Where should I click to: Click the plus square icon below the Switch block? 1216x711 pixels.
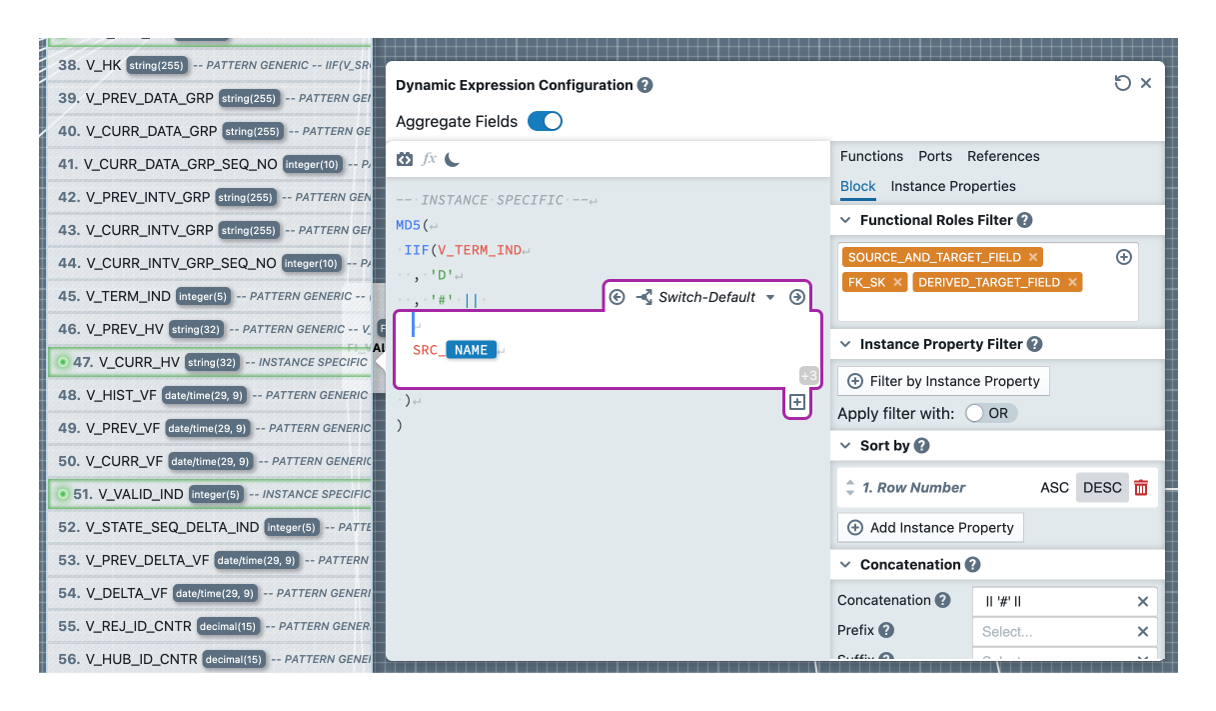pyautogui.click(x=797, y=402)
